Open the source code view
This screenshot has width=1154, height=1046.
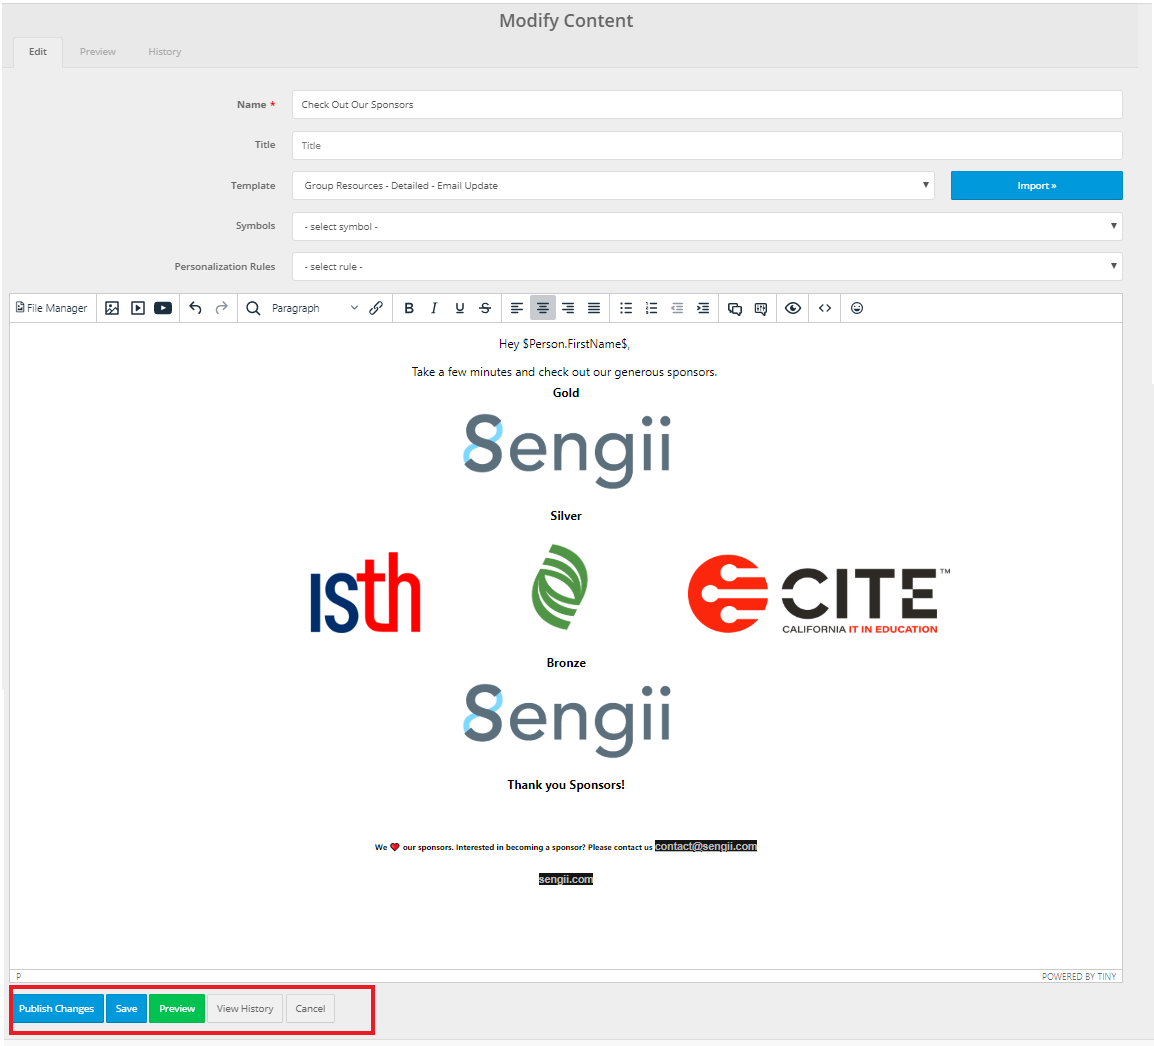pos(825,308)
